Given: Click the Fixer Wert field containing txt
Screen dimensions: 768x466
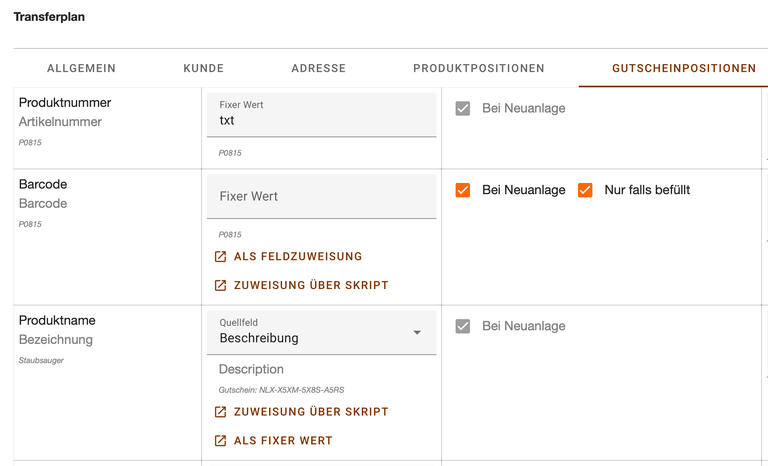Looking at the screenshot, I should pos(321,115).
